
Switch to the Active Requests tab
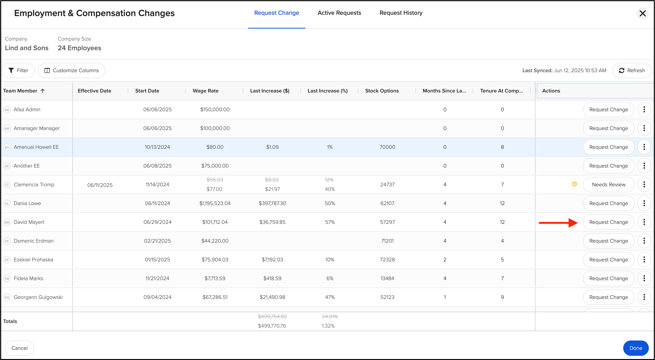tap(339, 13)
